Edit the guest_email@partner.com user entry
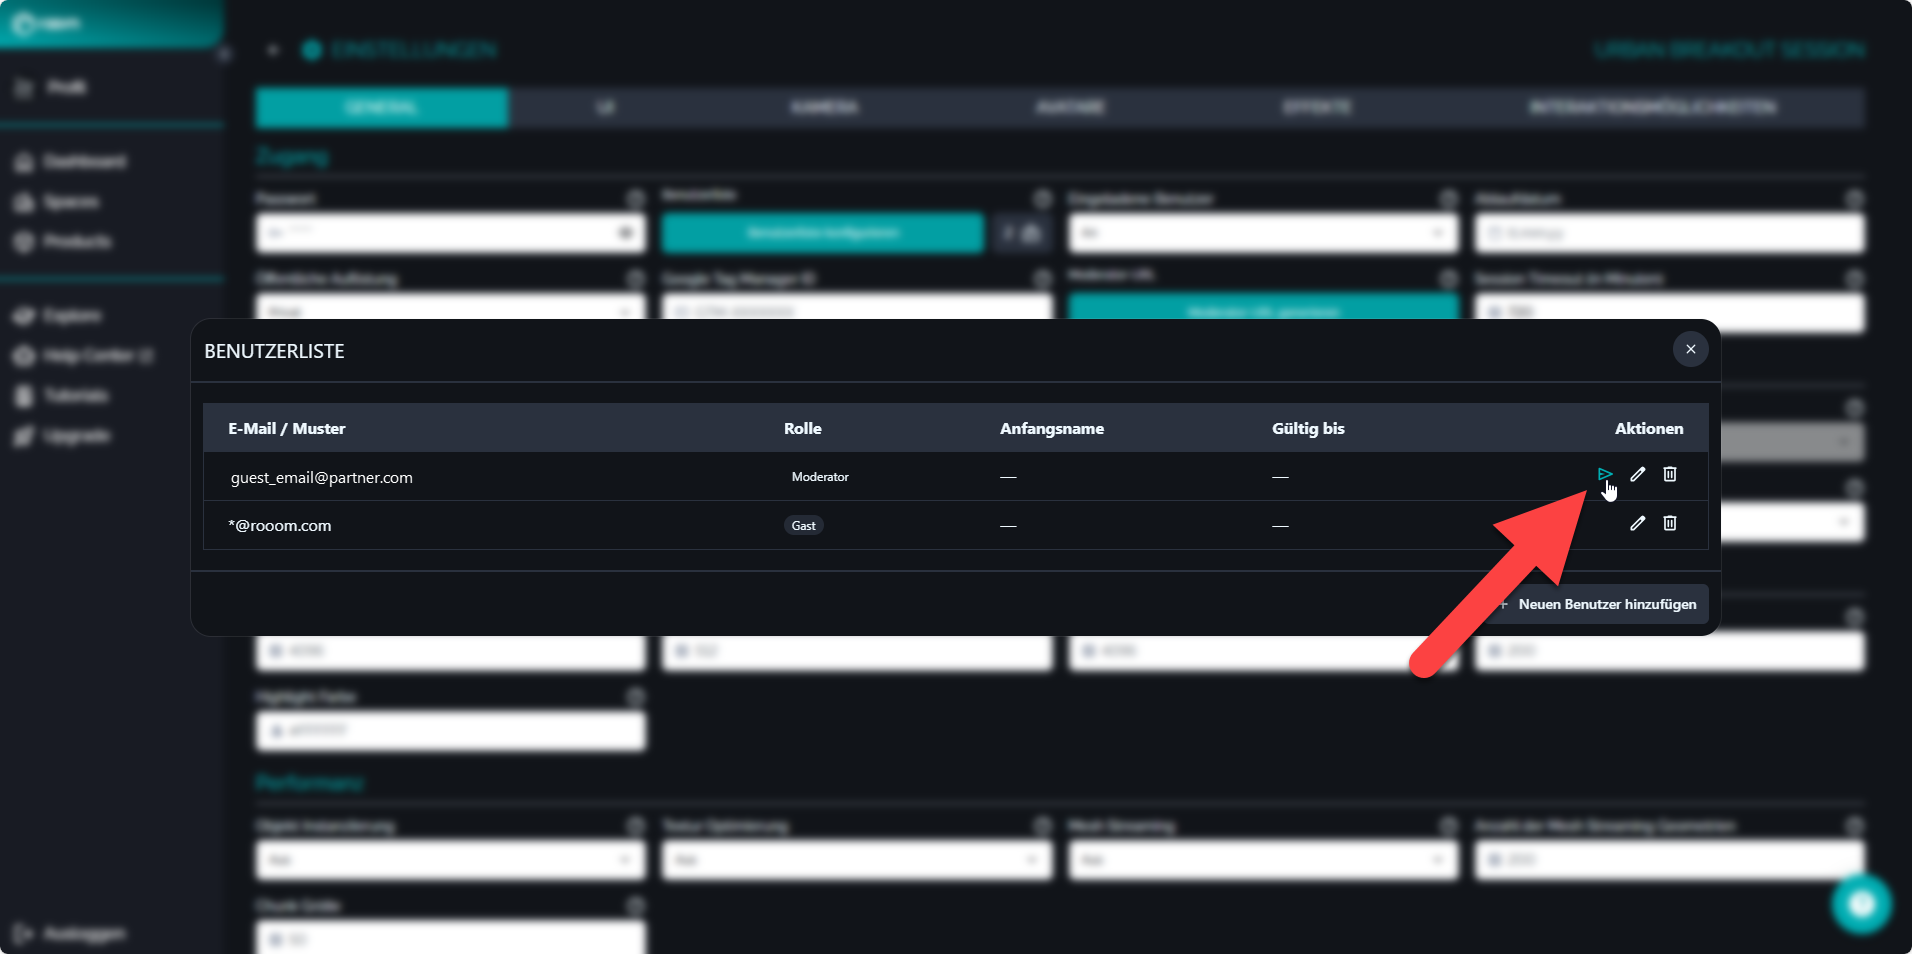 pyautogui.click(x=1637, y=474)
